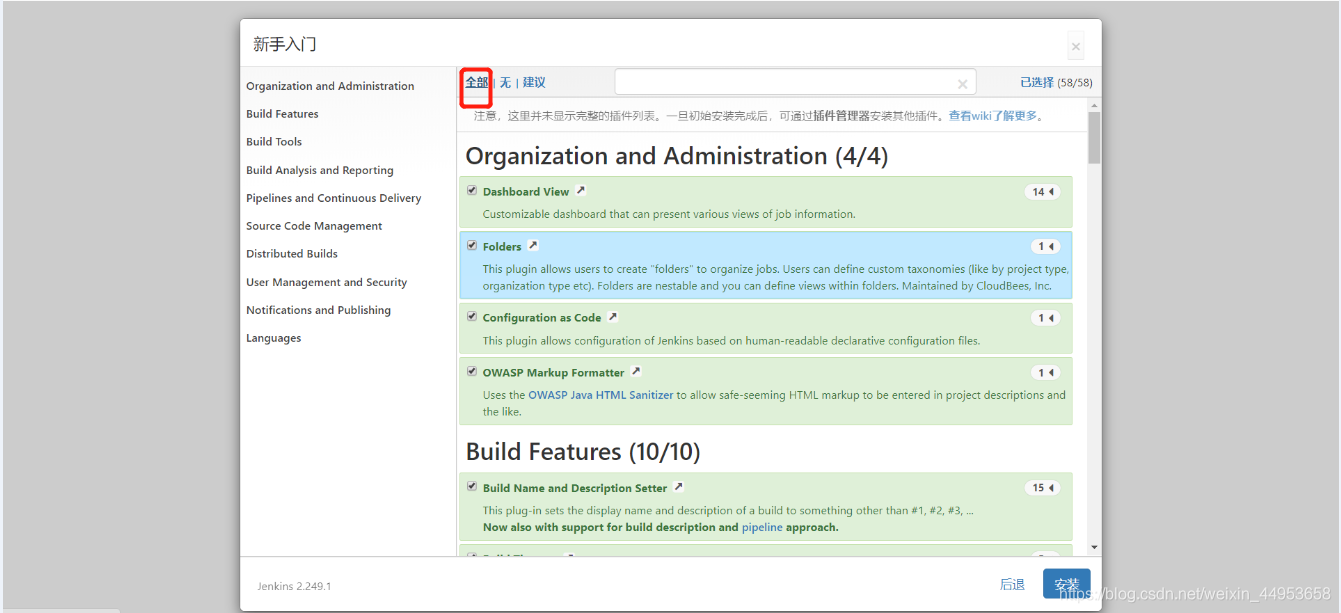Click the 安装 install button
Viewport: 1341px width, 613px height.
click(x=1066, y=584)
